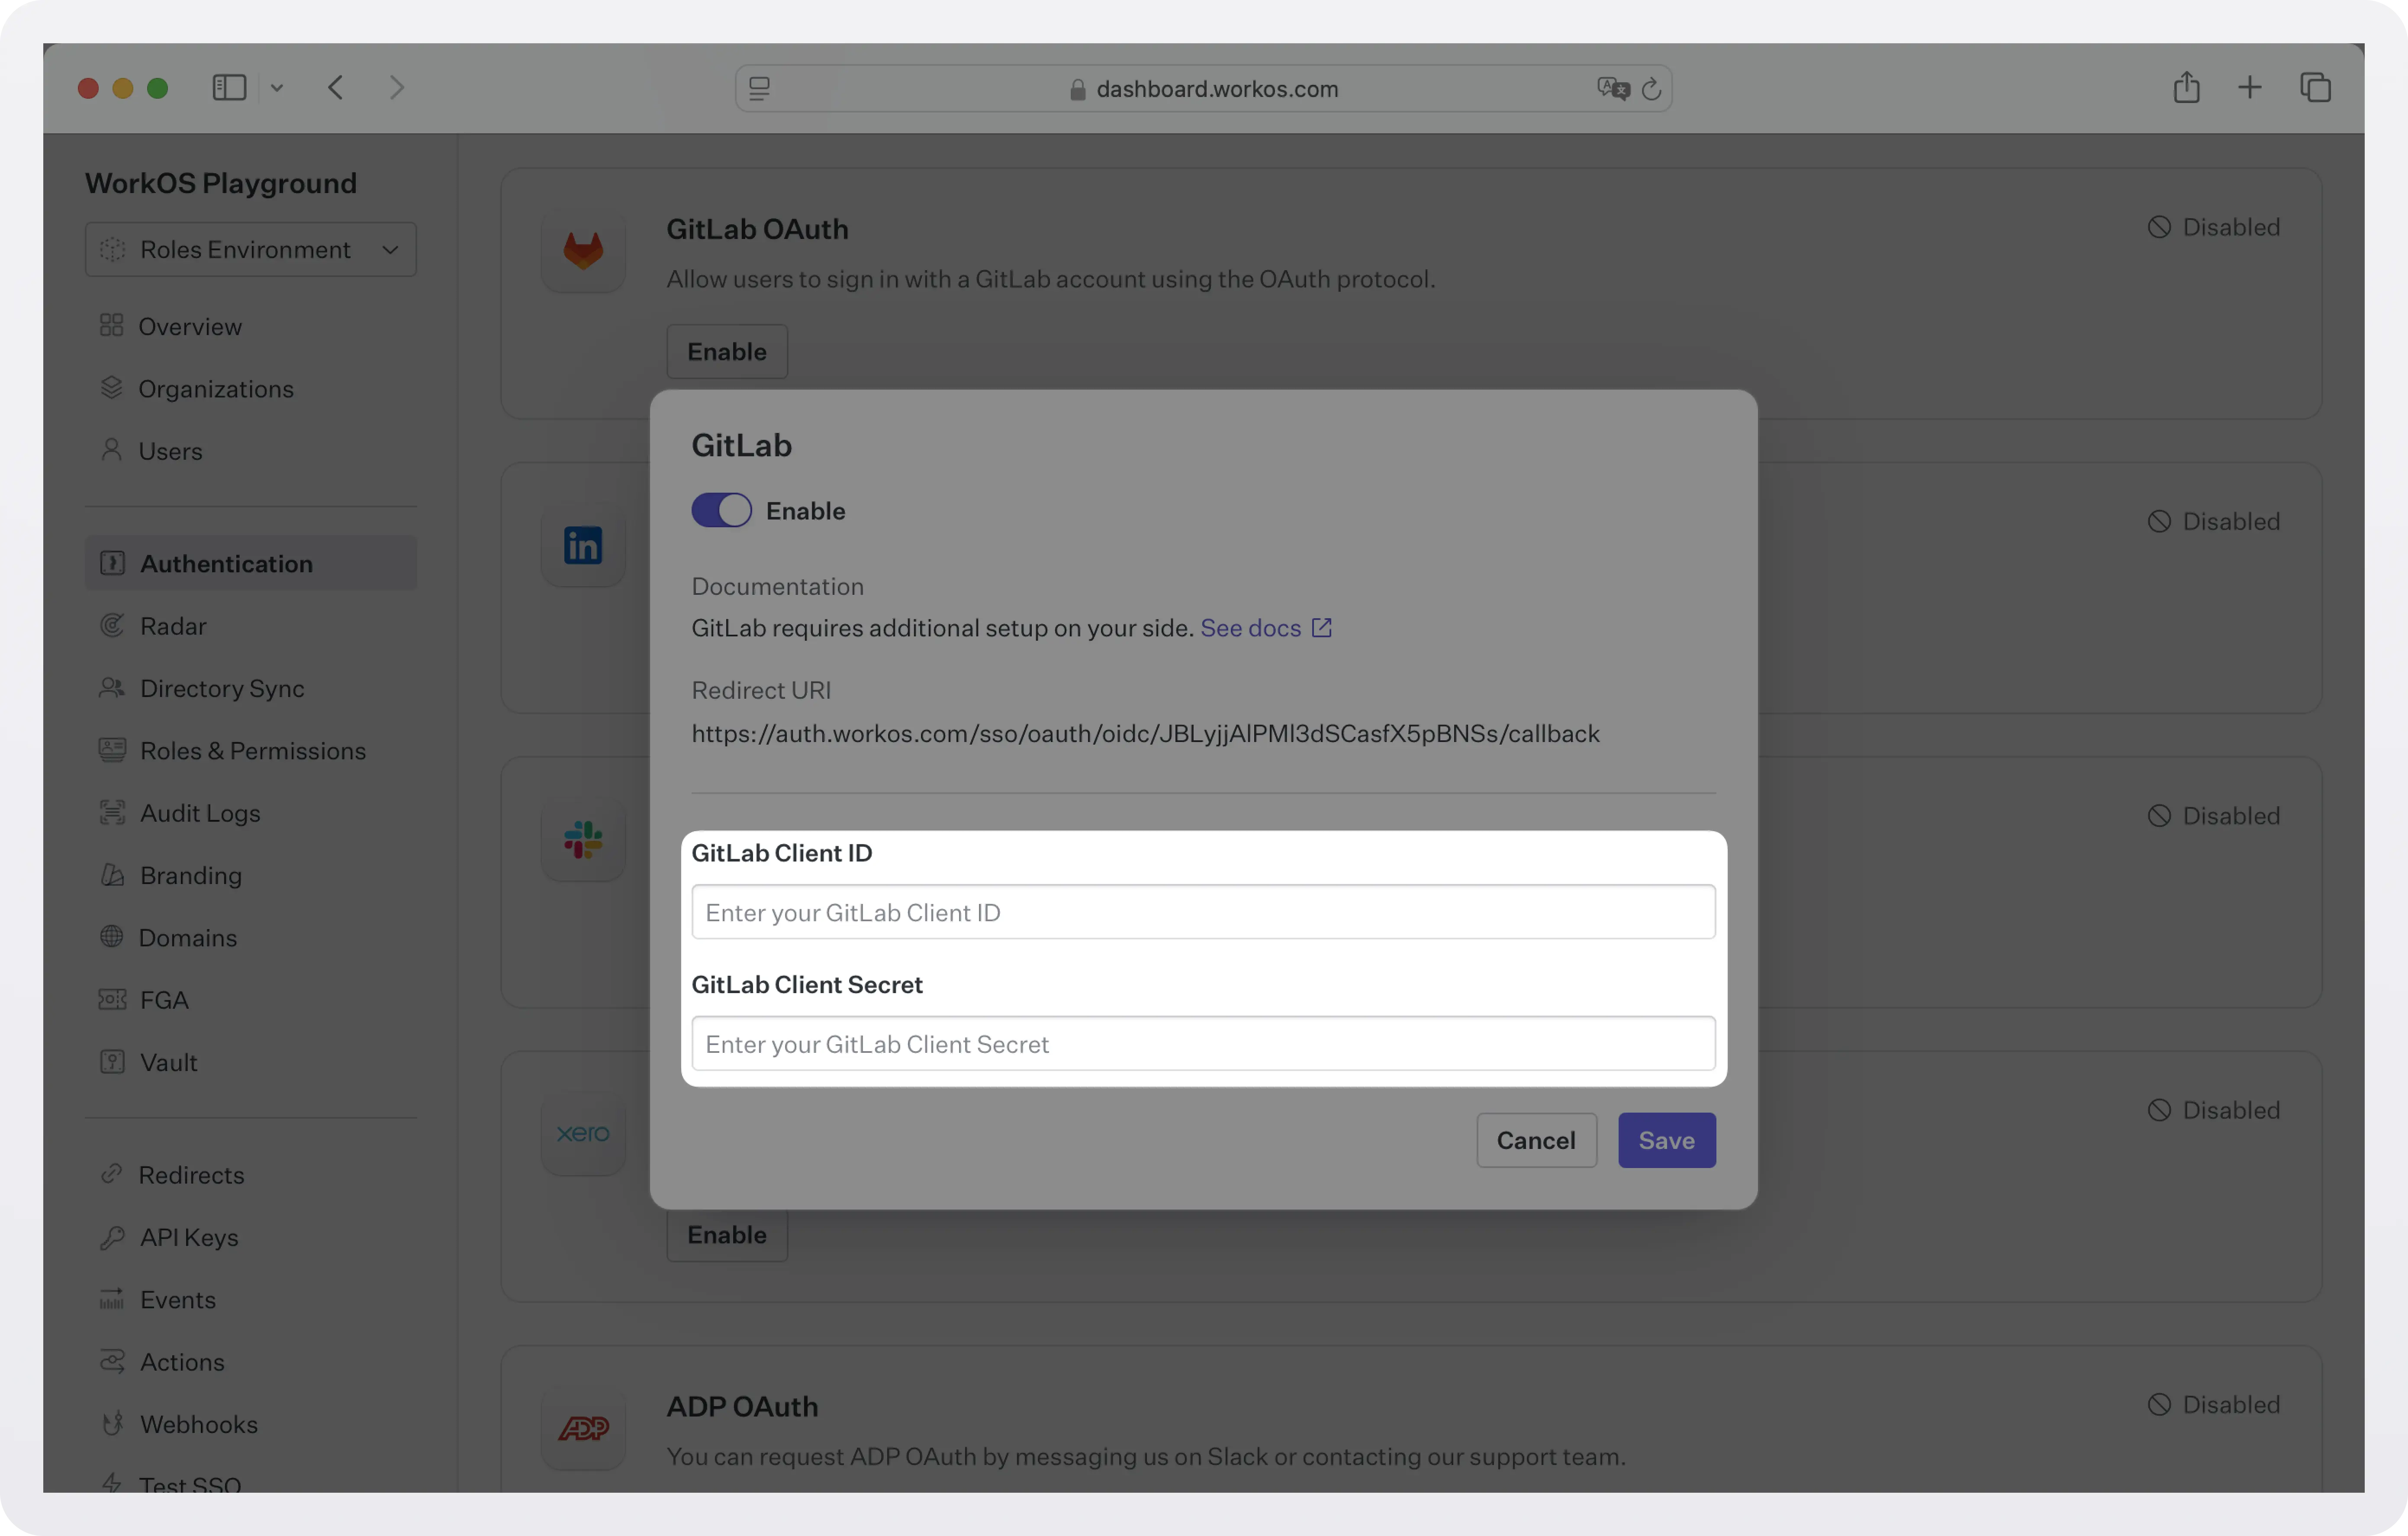Select the Redirect URI callback text
Viewport: 2408px width, 1536px height.
pos(1145,734)
